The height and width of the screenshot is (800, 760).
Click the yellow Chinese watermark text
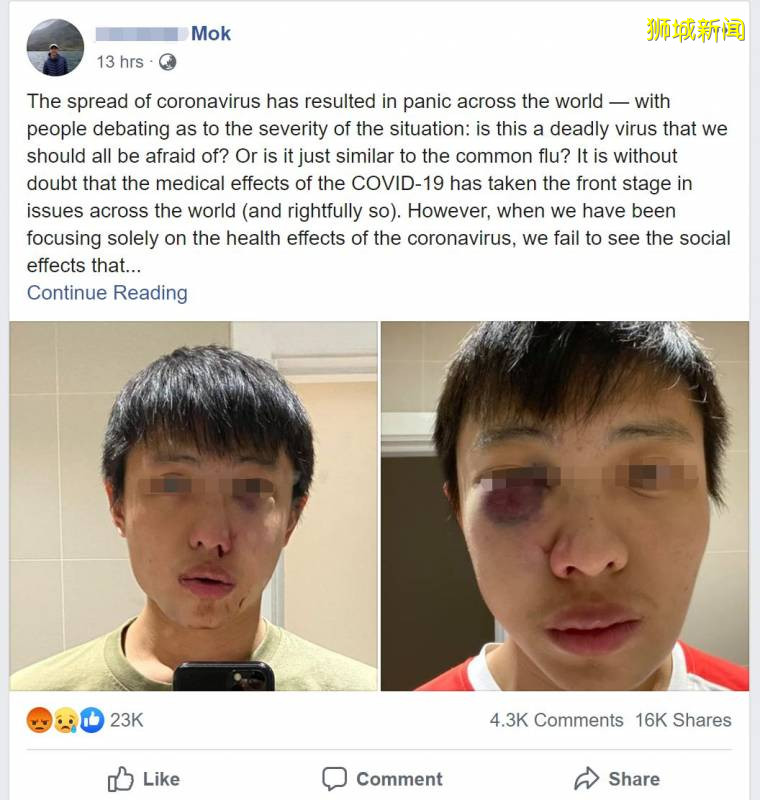[696, 30]
